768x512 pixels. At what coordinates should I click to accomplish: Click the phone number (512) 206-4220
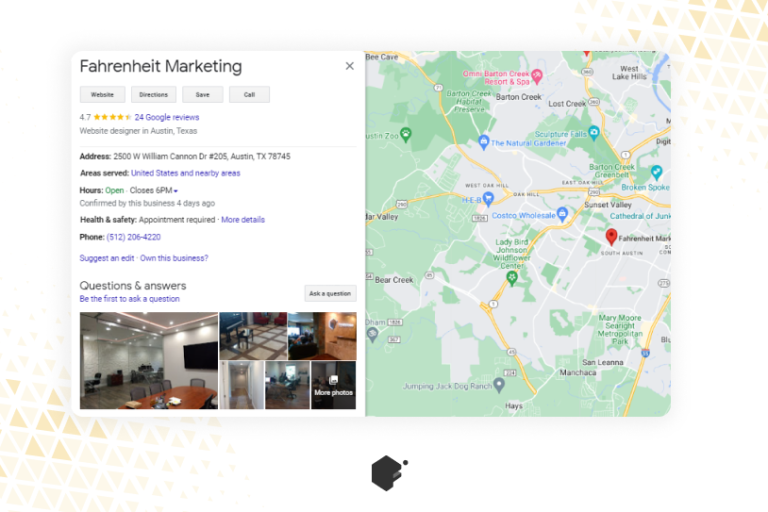[134, 237]
